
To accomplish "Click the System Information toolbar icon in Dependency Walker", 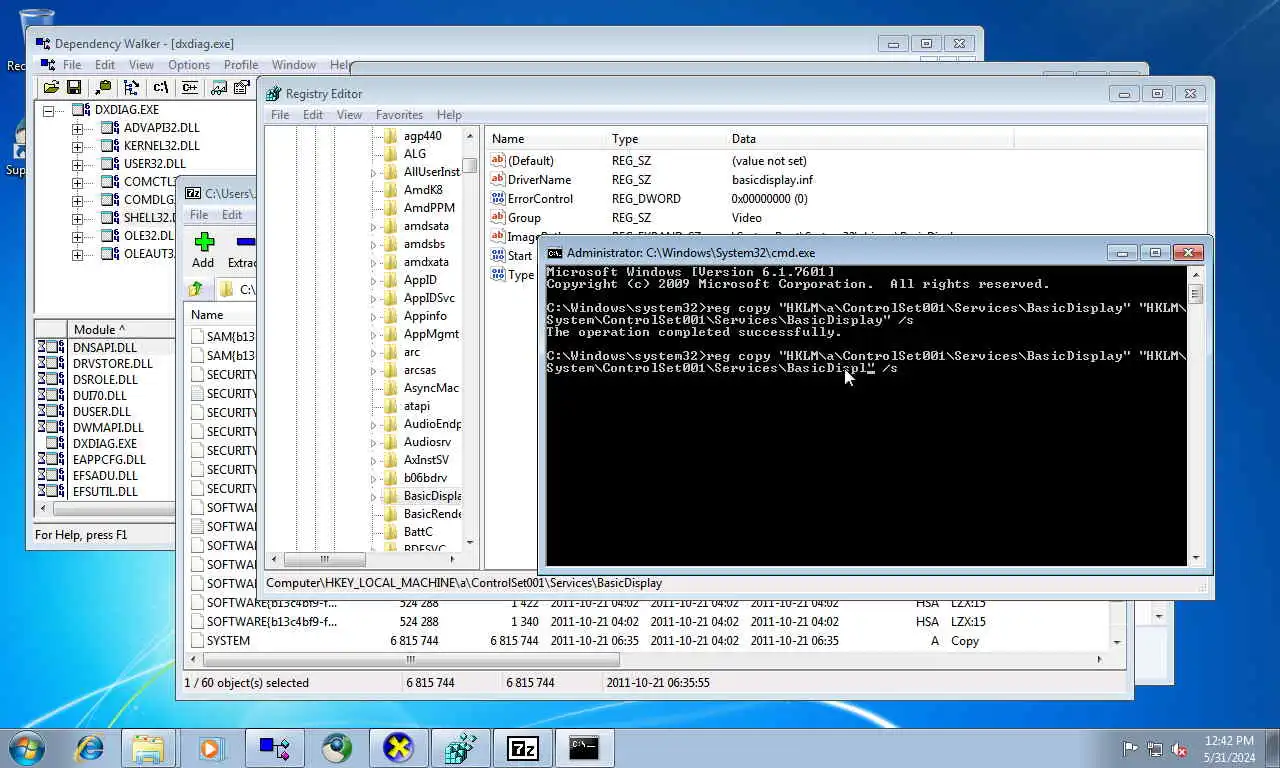I will (218, 88).
